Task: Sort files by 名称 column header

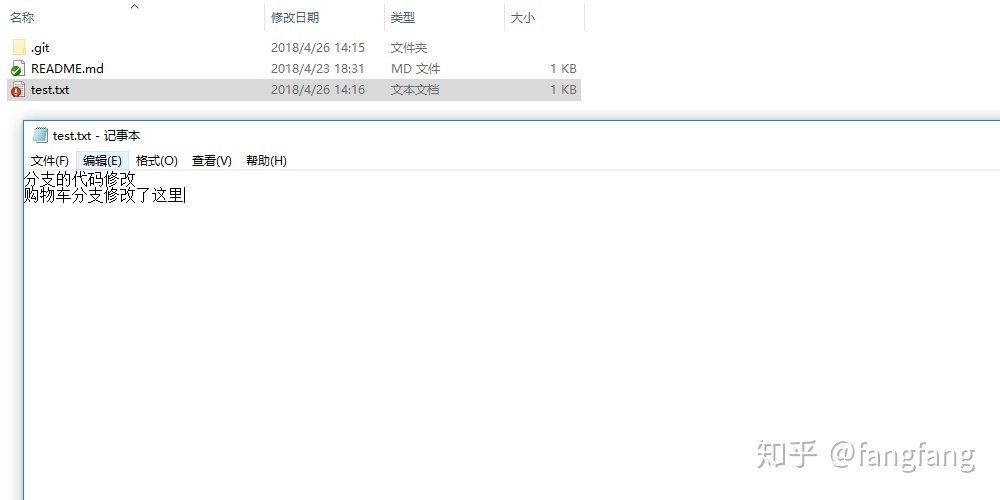Action: (x=22, y=18)
